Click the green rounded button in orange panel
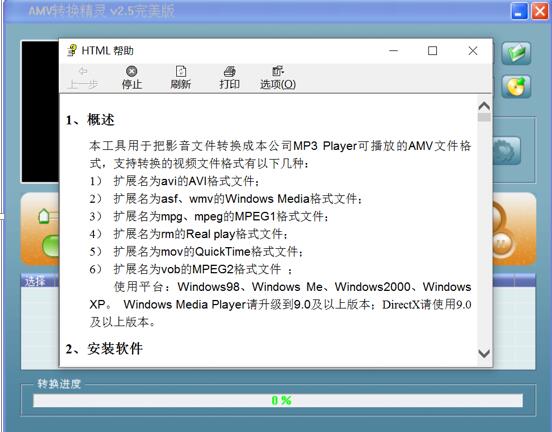 click(51, 245)
